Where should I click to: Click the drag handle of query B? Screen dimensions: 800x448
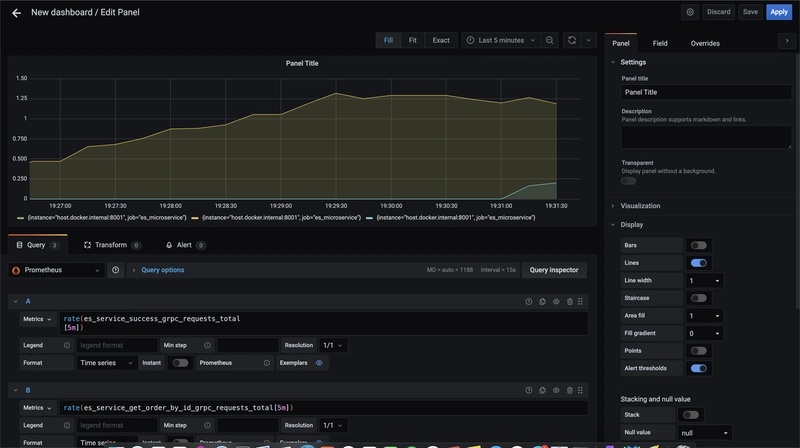coord(580,390)
